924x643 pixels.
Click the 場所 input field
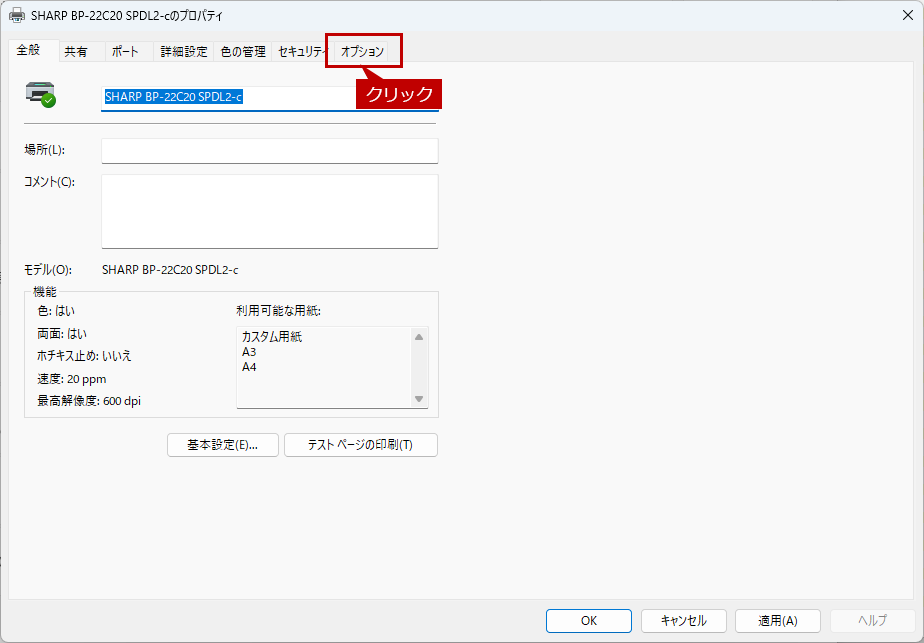269,150
